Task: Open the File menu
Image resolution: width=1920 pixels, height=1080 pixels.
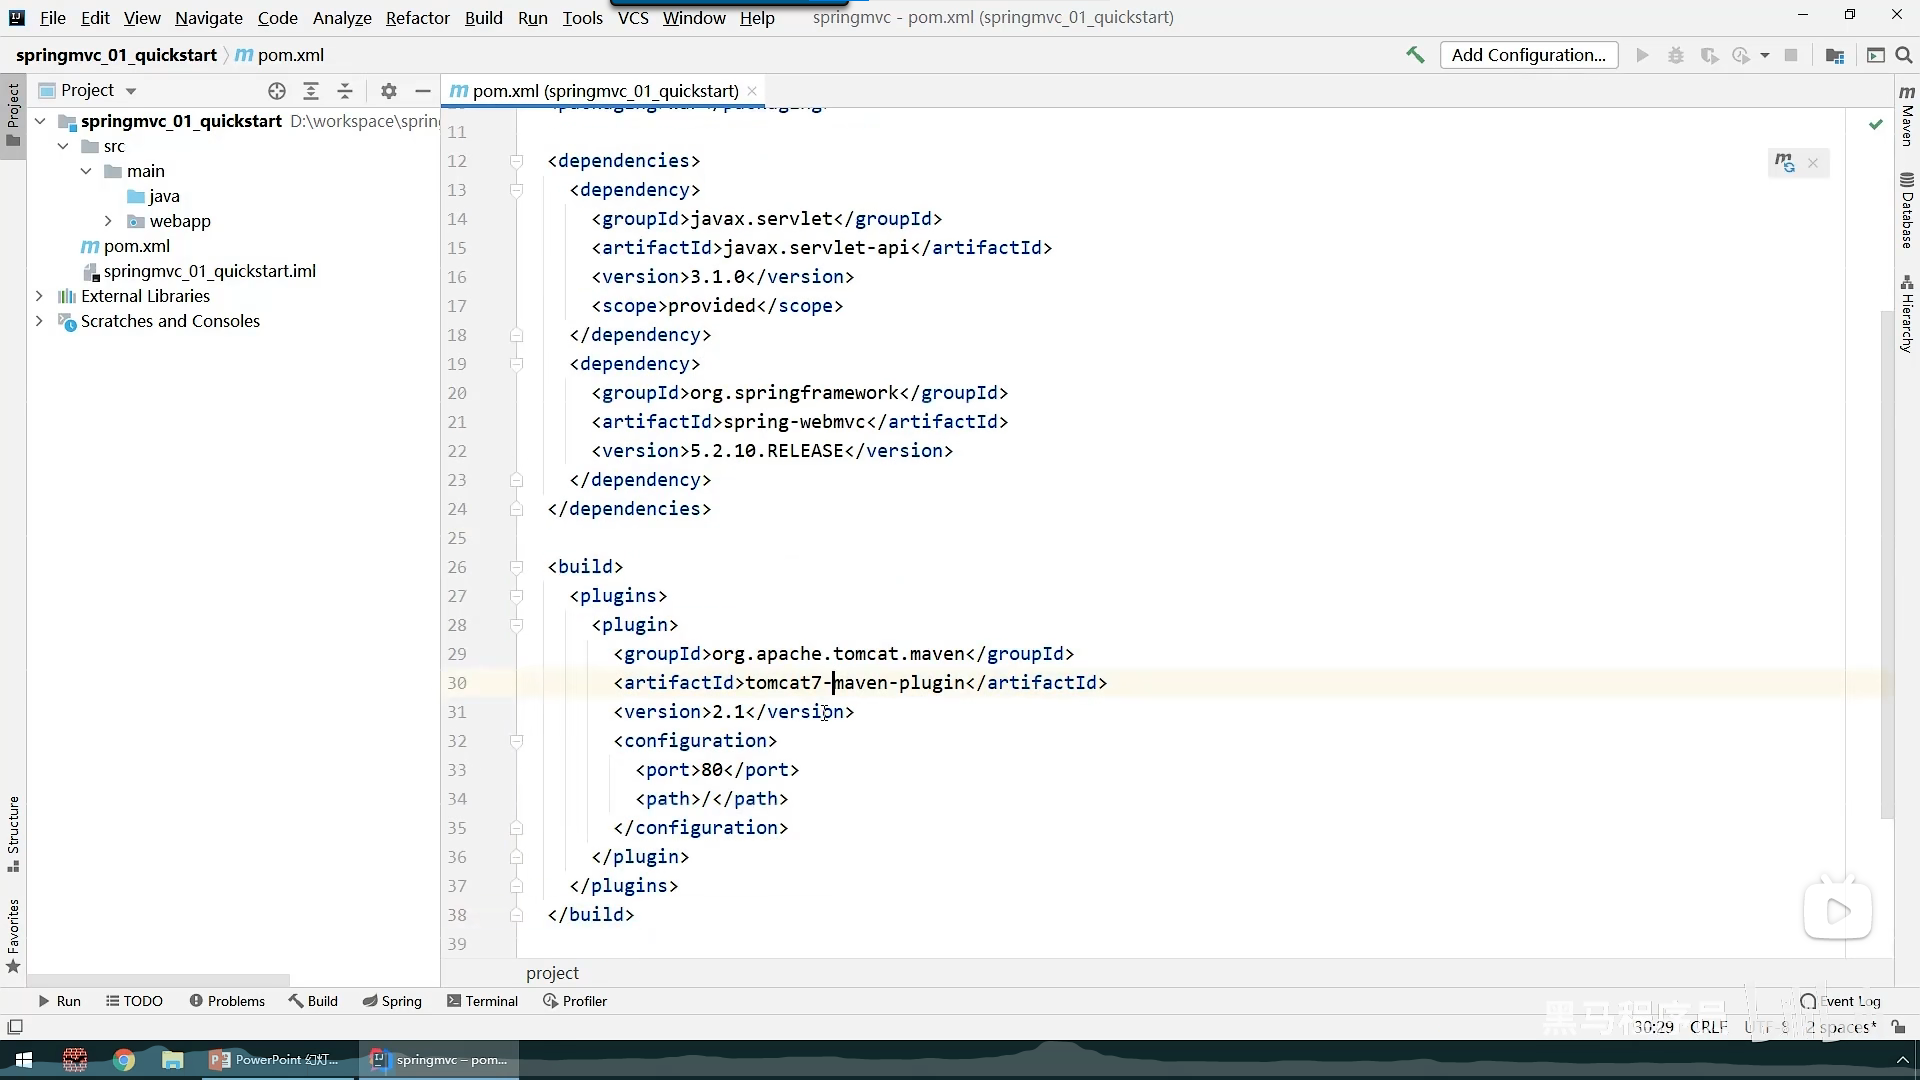Action: [x=52, y=17]
